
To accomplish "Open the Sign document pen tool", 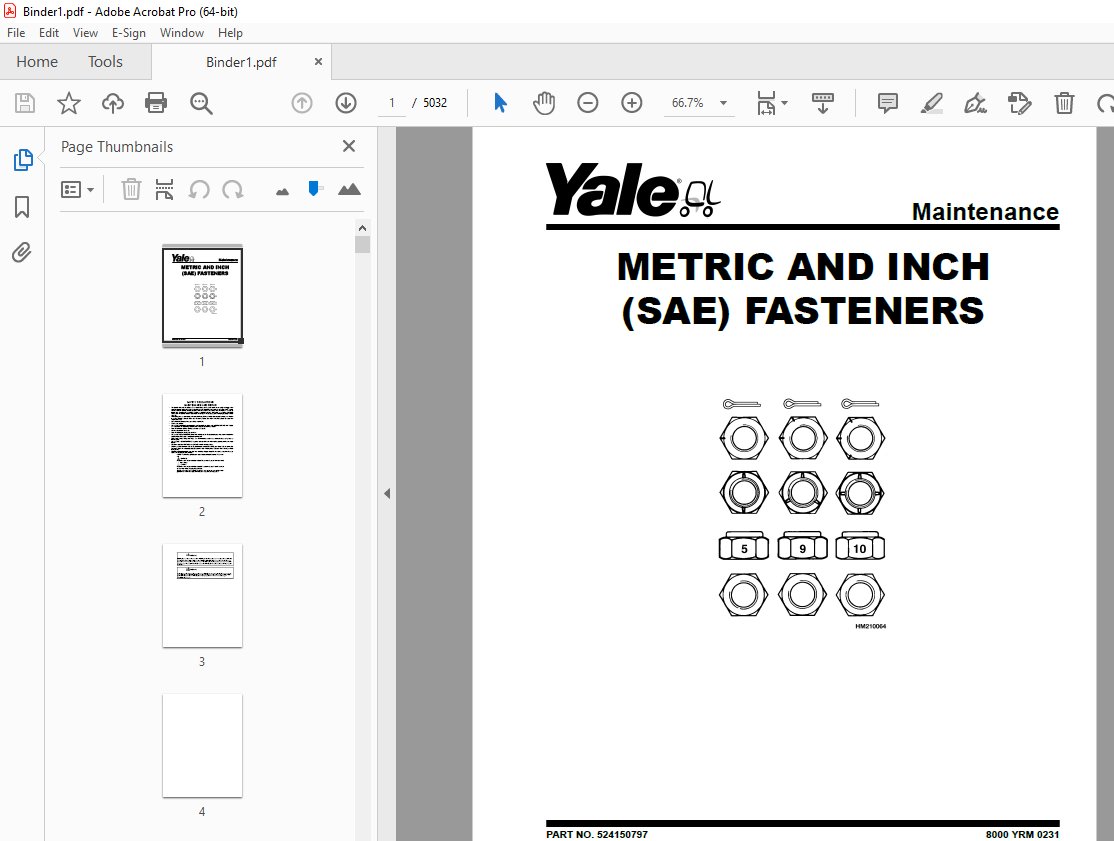I will [975, 103].
